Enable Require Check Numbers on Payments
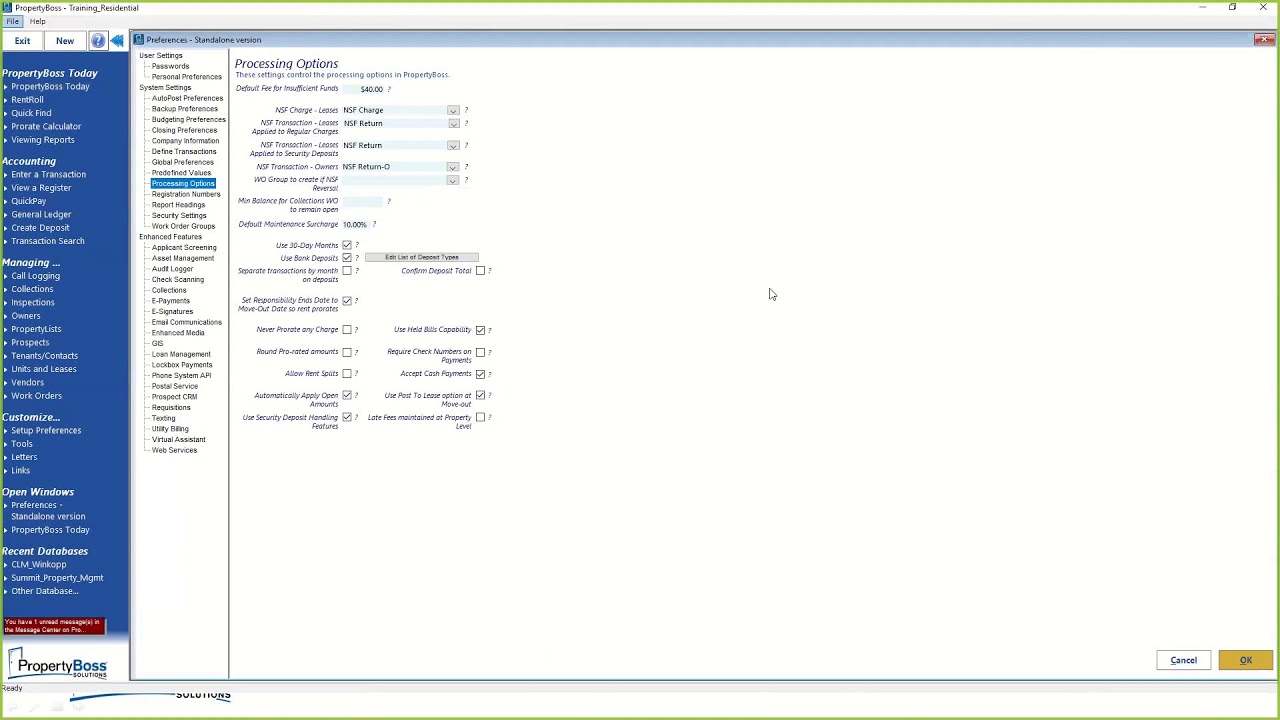Viewport: 1280px width, 720px height. tap(480, 352)
